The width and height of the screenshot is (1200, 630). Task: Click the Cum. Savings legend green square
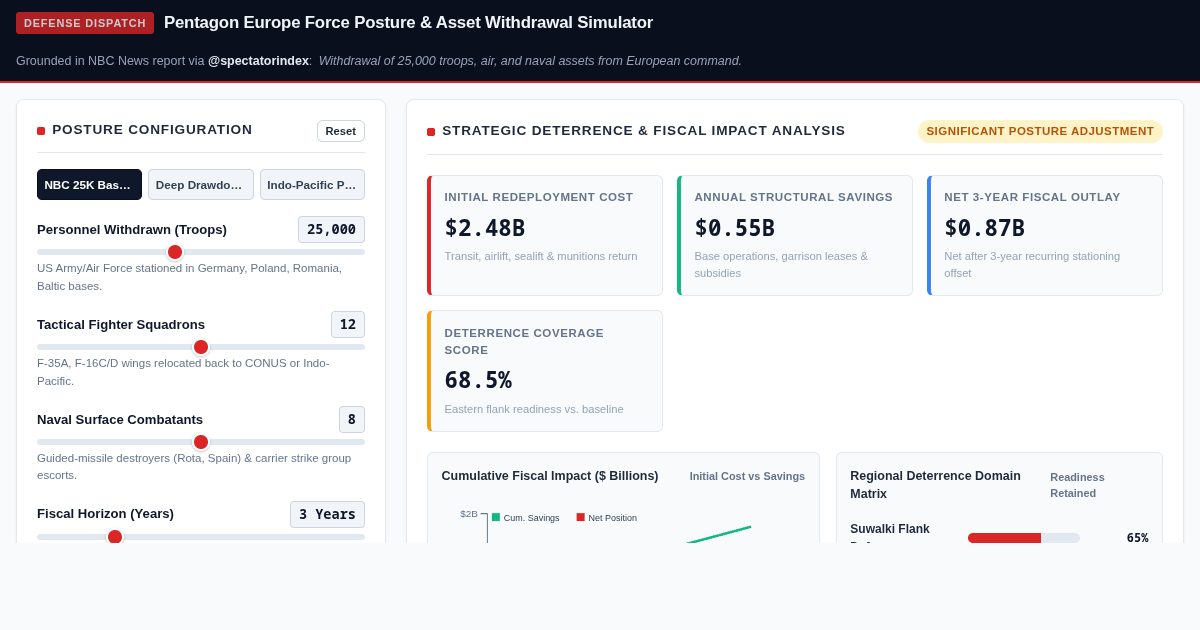(496, 517)
